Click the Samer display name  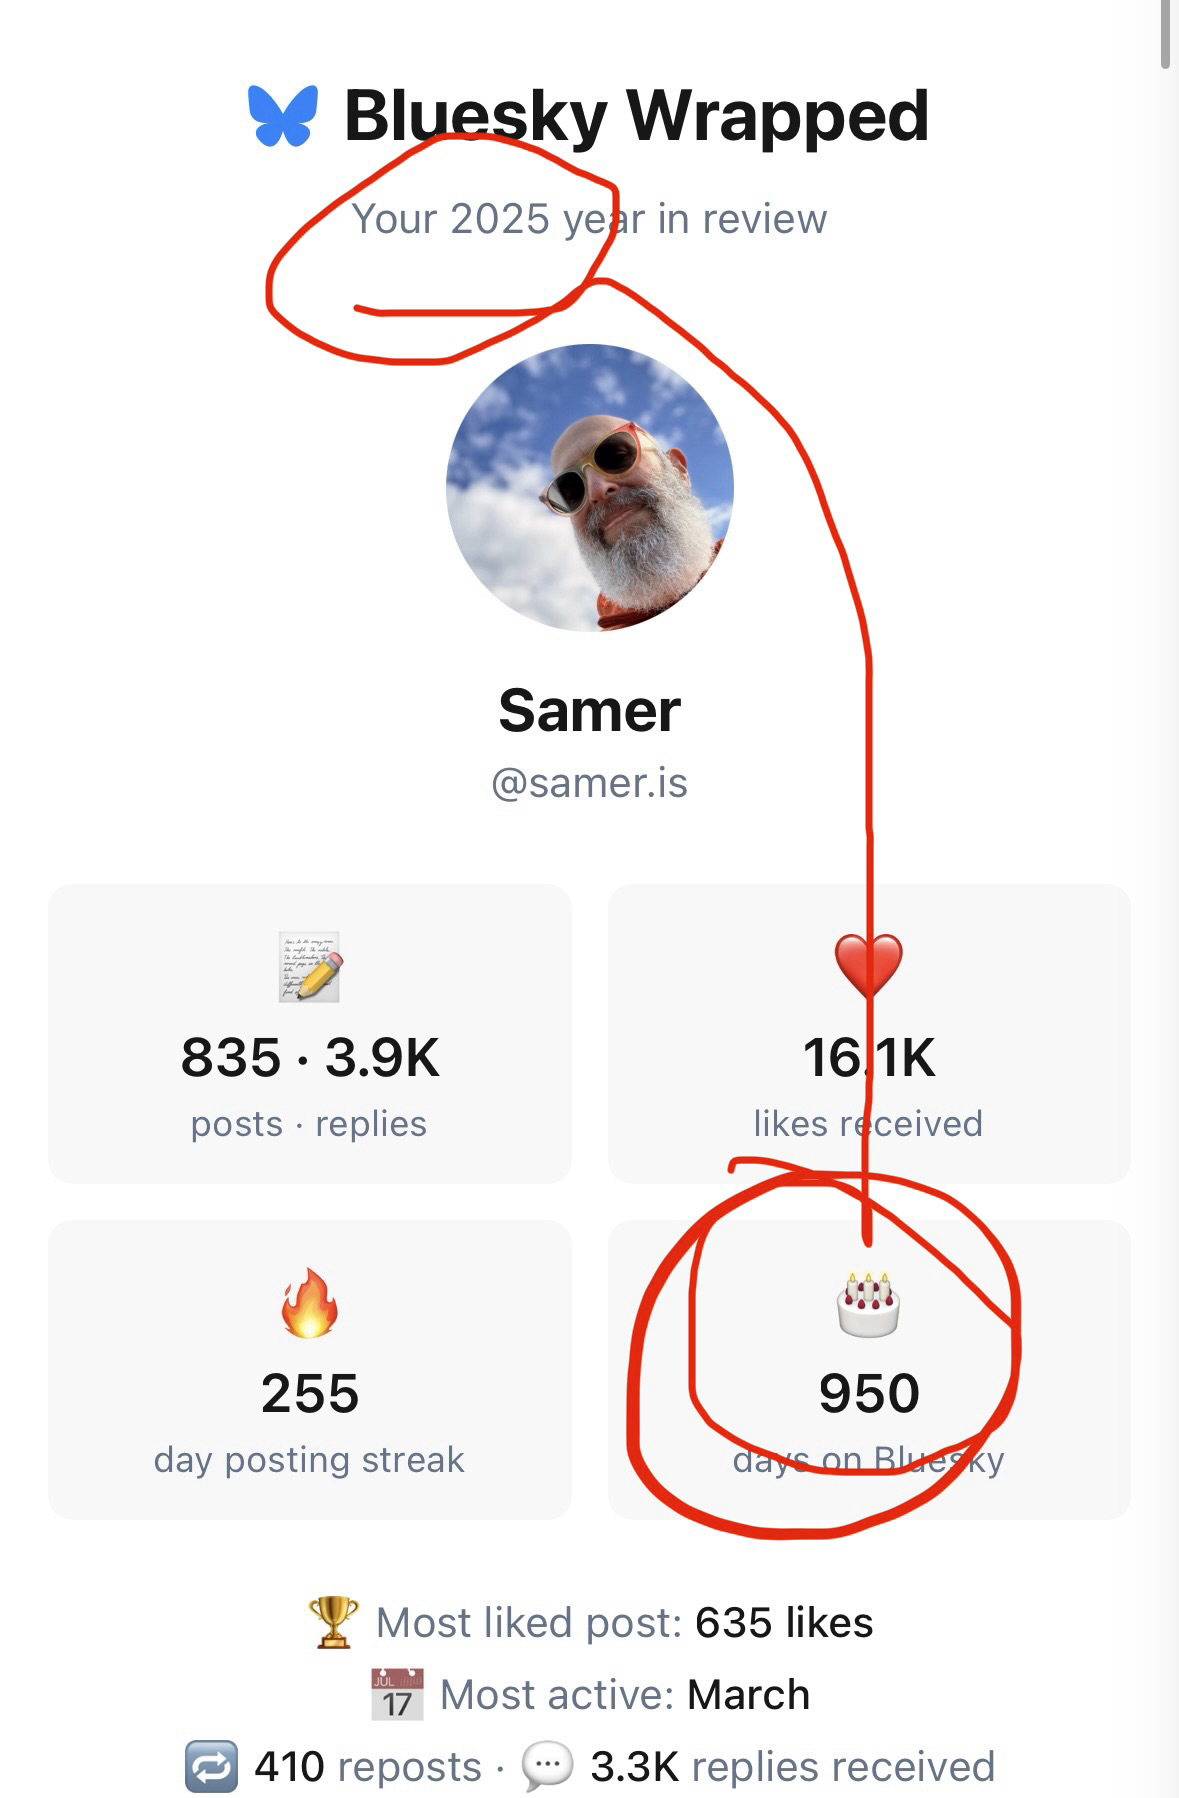click(x=590, y=711)
